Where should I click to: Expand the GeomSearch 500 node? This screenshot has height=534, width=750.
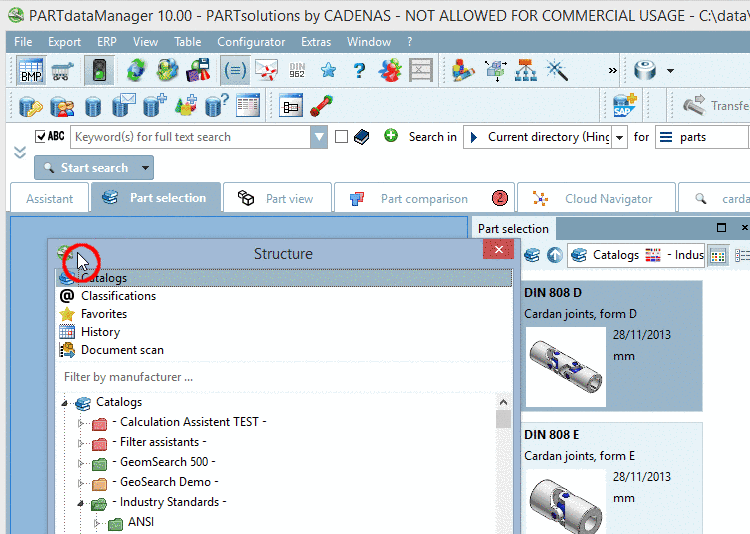click(81, 463)
